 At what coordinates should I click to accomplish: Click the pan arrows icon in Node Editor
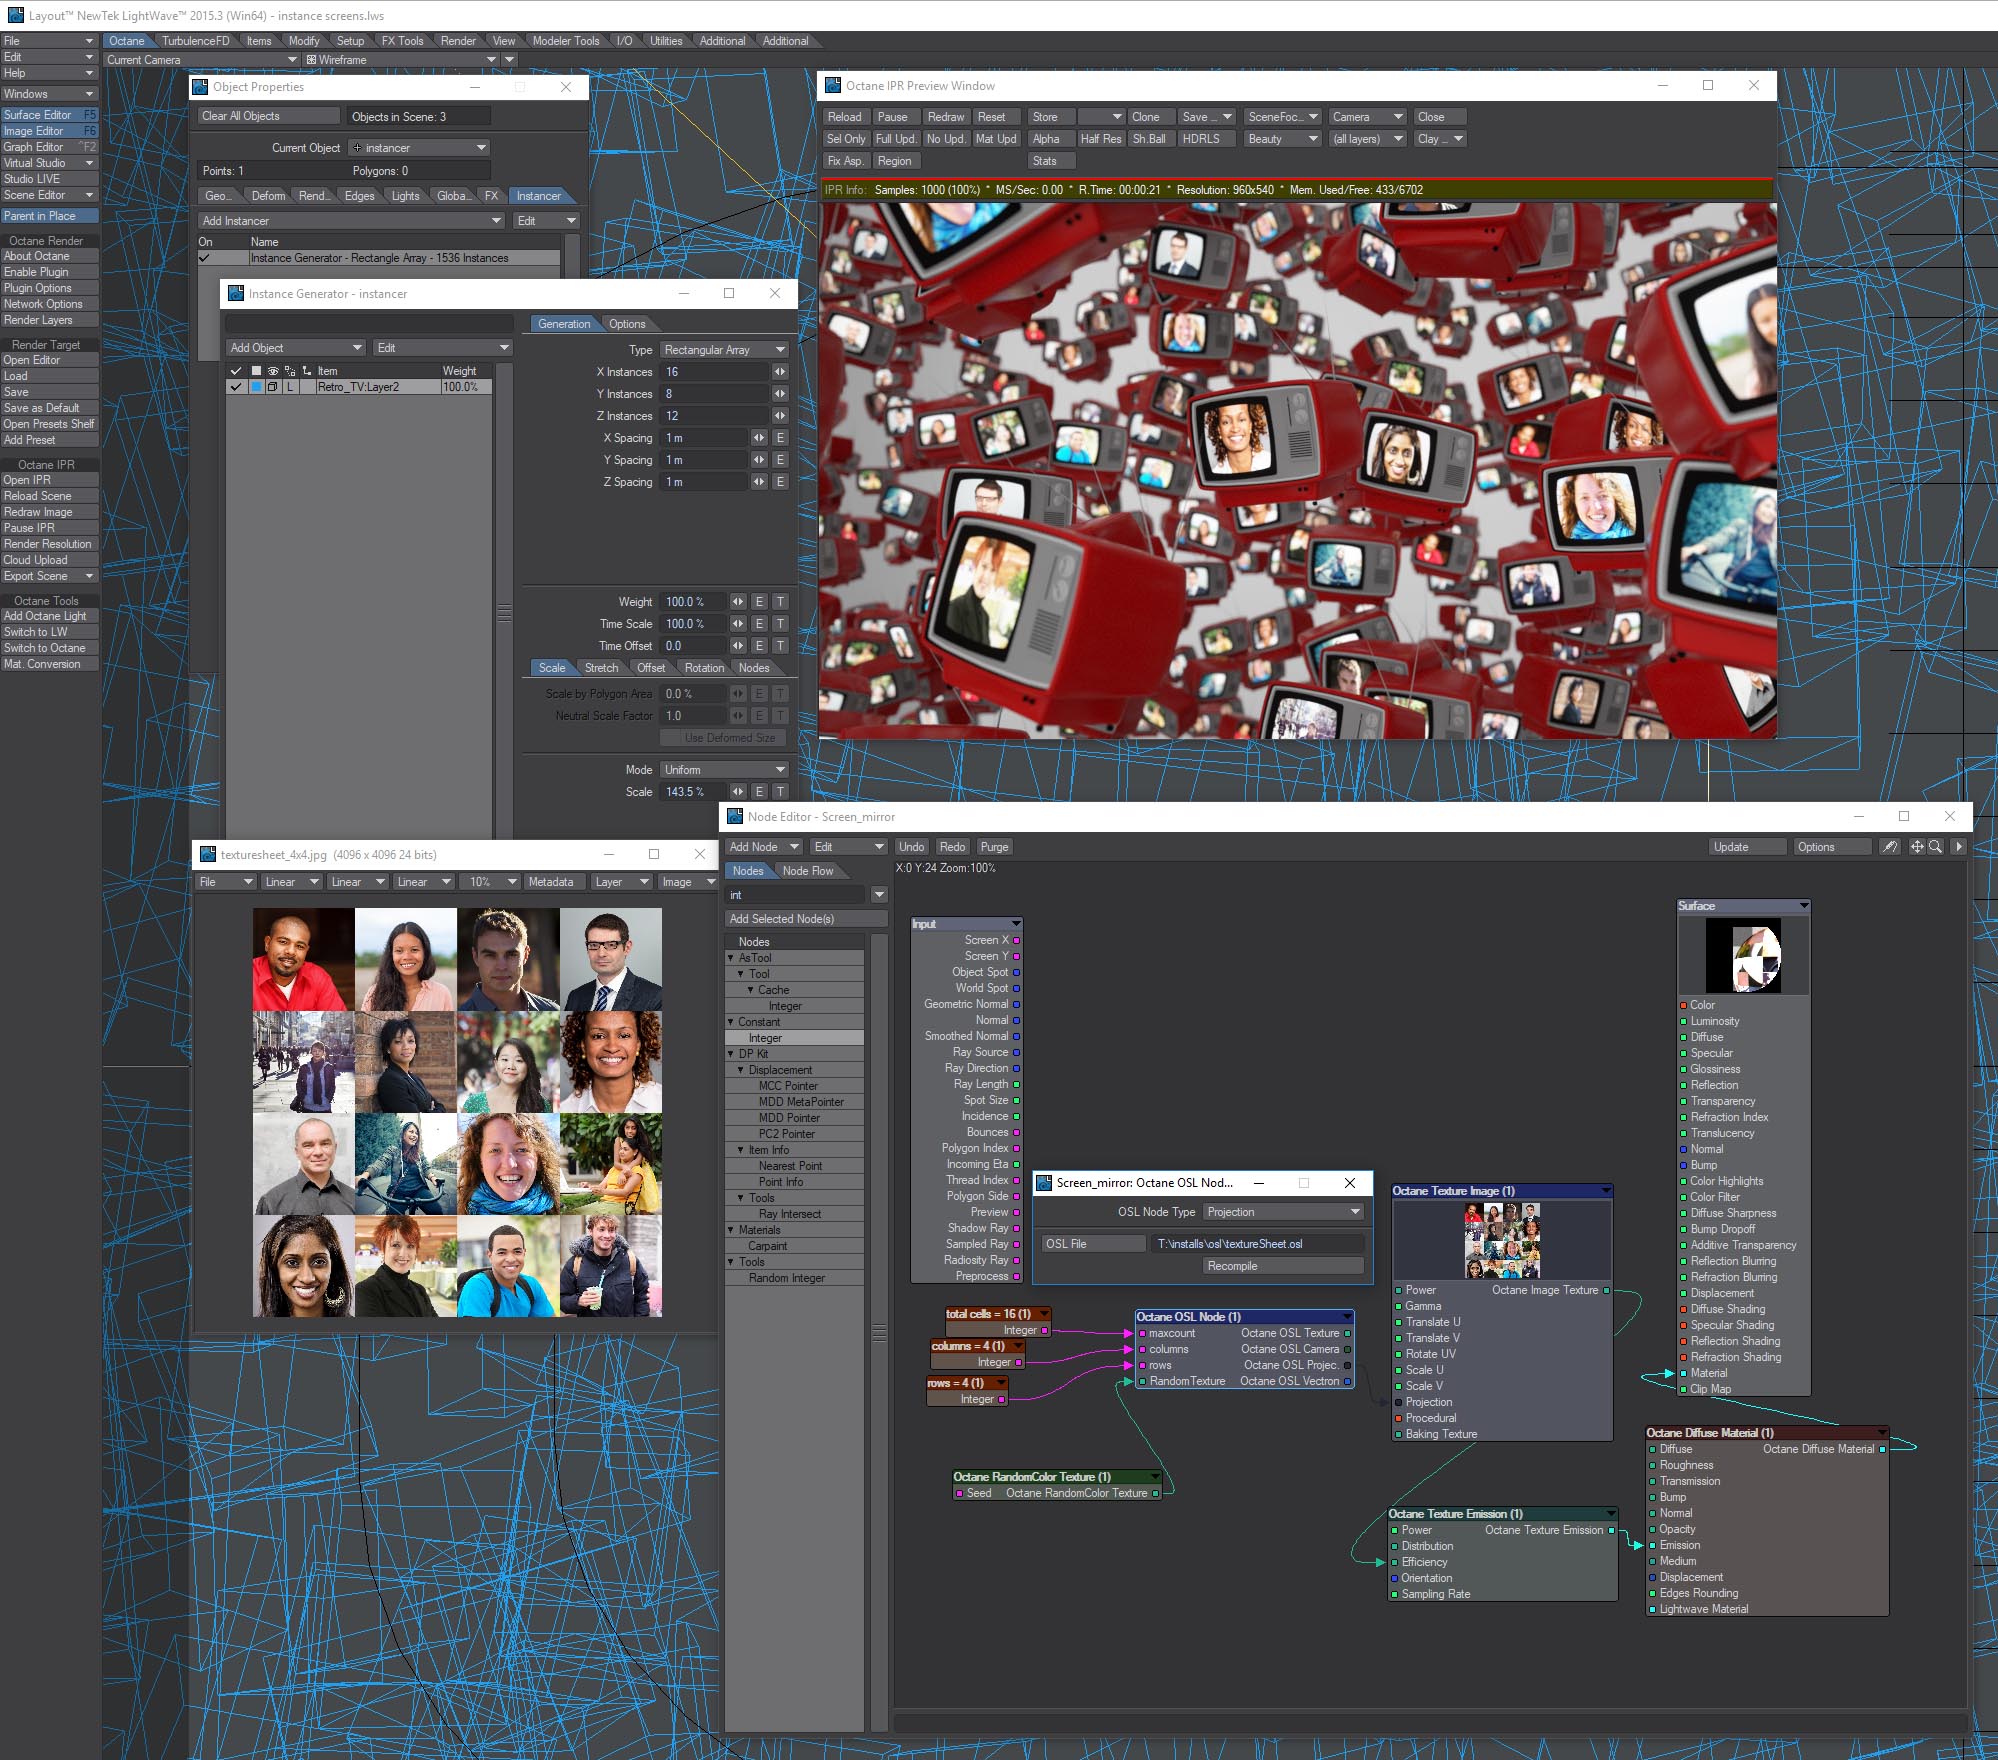coord(1917,847)
